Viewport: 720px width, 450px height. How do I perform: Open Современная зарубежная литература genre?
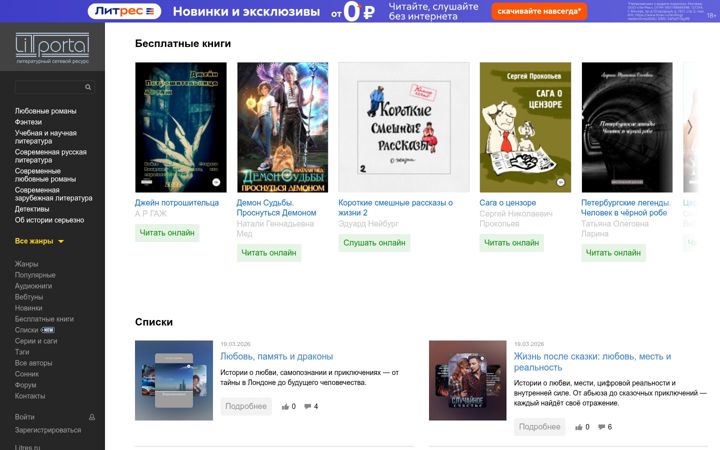tap(53, 194)
